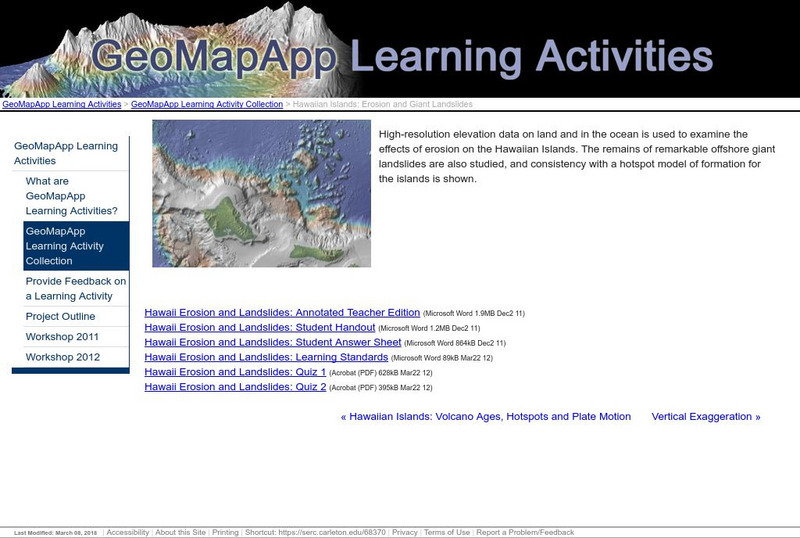
Task: Go to previous: Volcano Ages, Hotspots and Plate Motion
Action: [x=486, y=417]
